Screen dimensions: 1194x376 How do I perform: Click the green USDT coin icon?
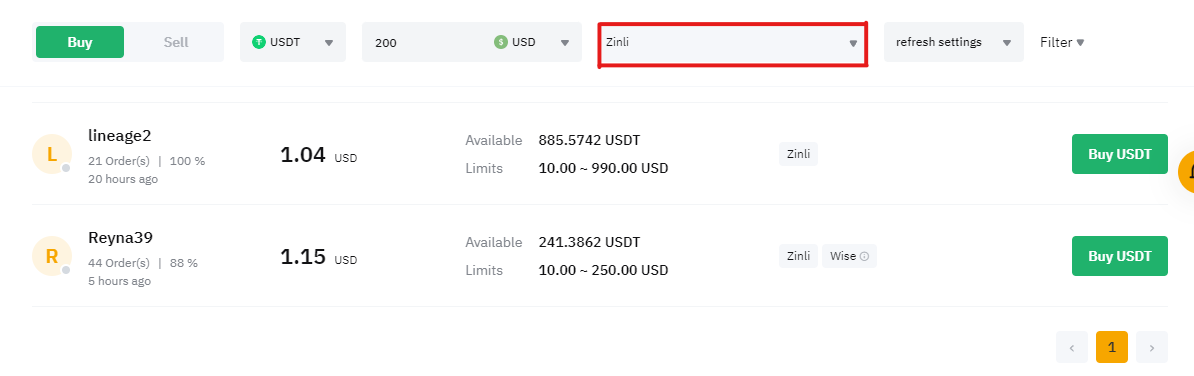pos(259,42)
